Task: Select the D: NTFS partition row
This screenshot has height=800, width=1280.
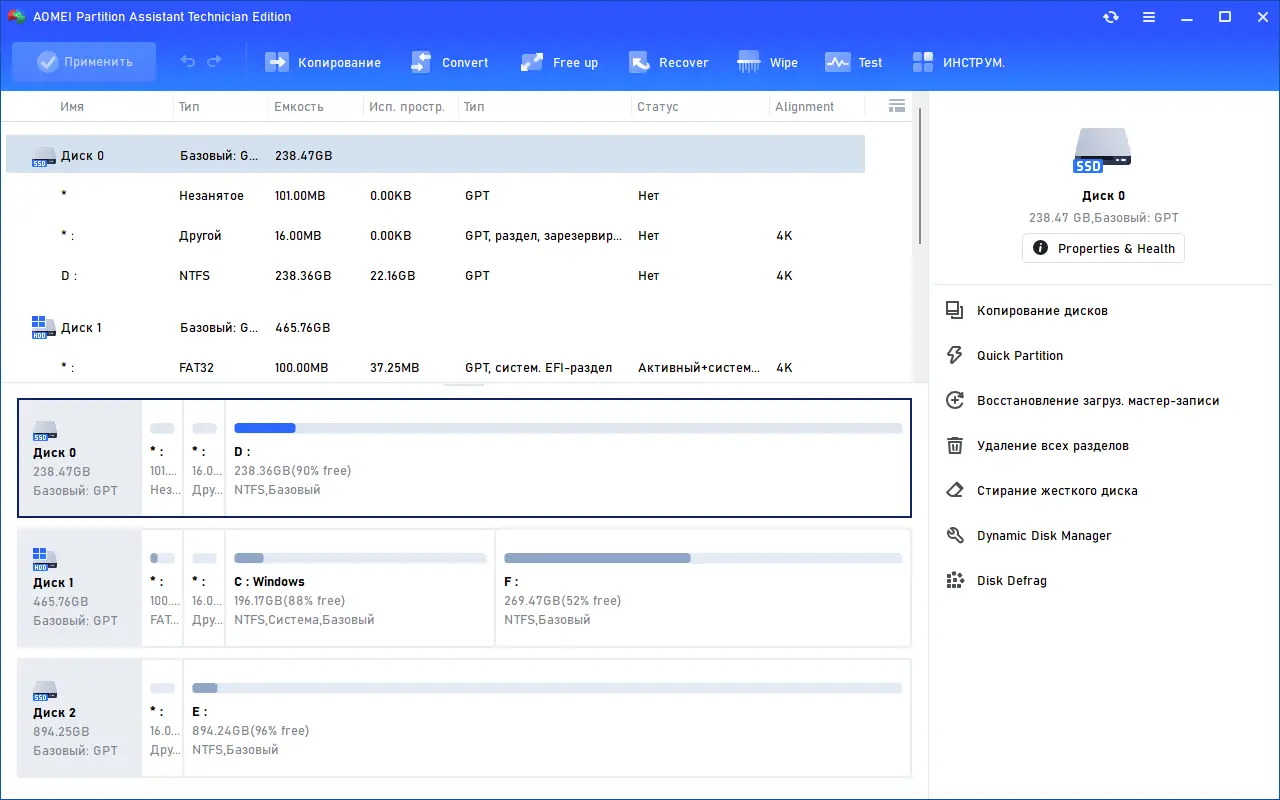Action: click(x=436, y=276)
